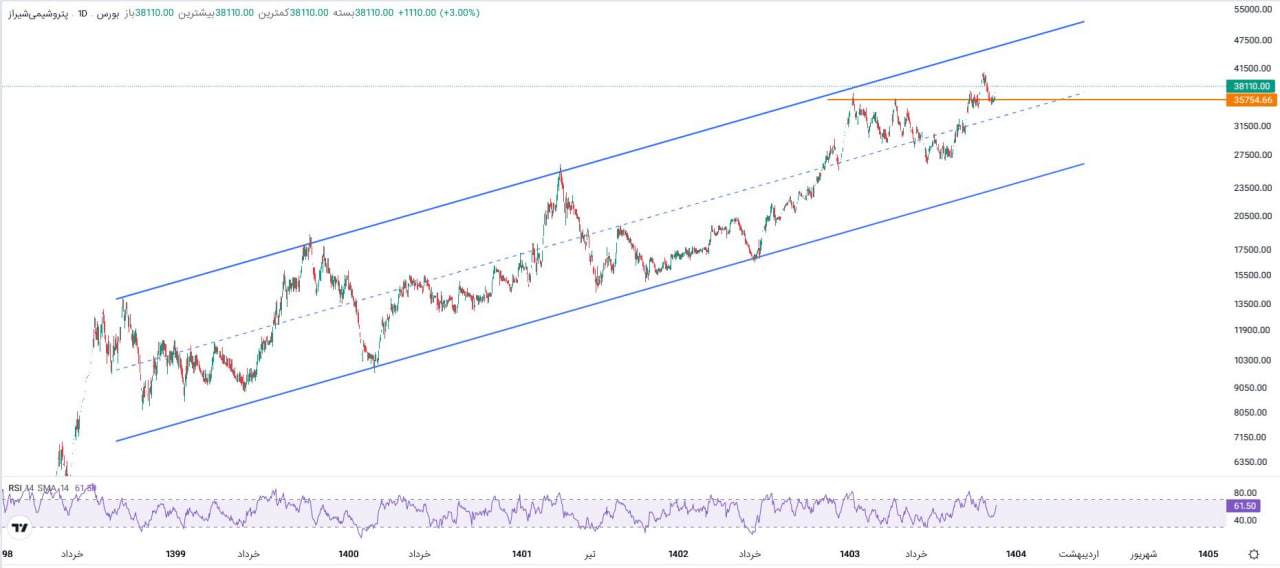
Task: Click the orange 35754.66 price label
Action: [1251, 100]
